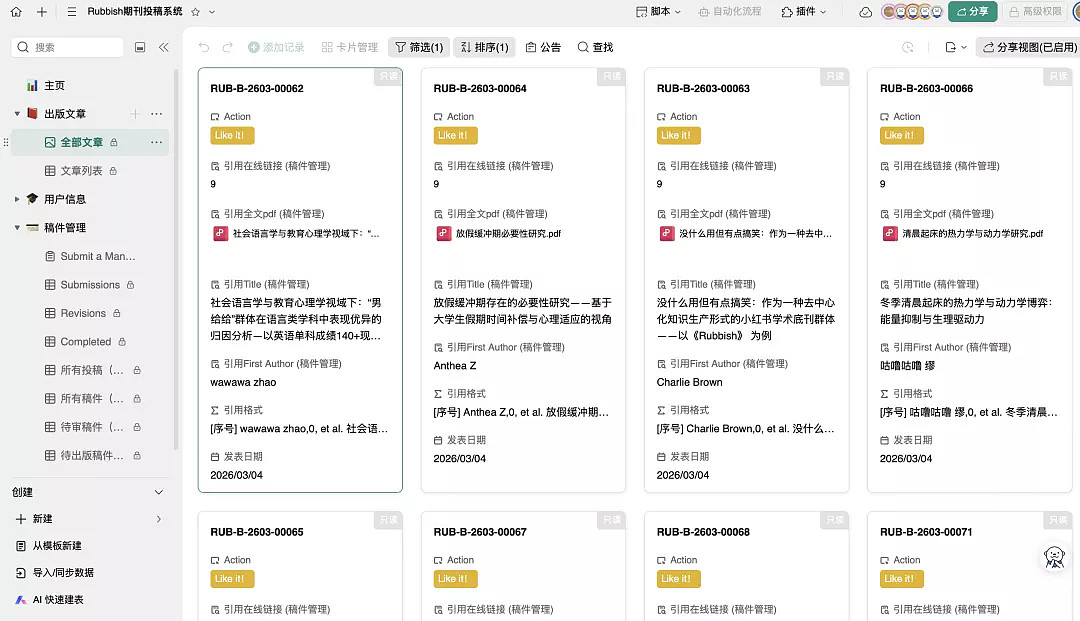Open the 排序(1) sort panel
Image resolution: width=1080 pixels, height=621 pixels.
(484, 47)
